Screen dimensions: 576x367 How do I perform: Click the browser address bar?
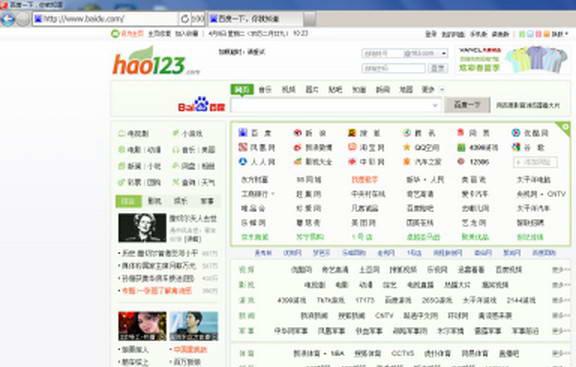point(106,19)
